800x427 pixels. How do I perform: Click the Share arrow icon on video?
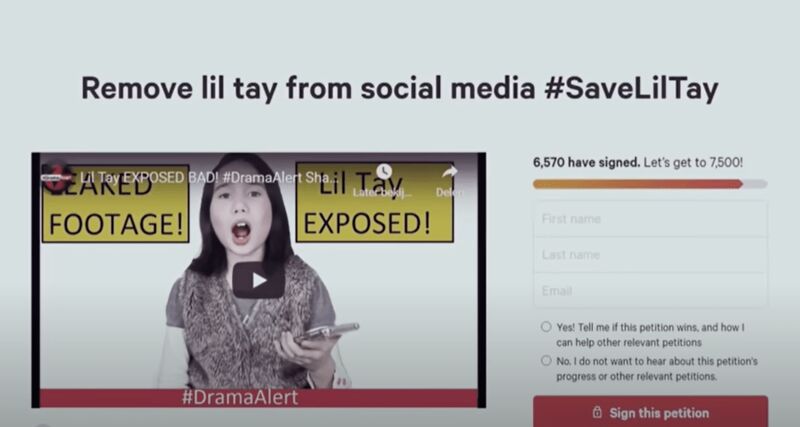pyautogui.click(x=449, y=173)
